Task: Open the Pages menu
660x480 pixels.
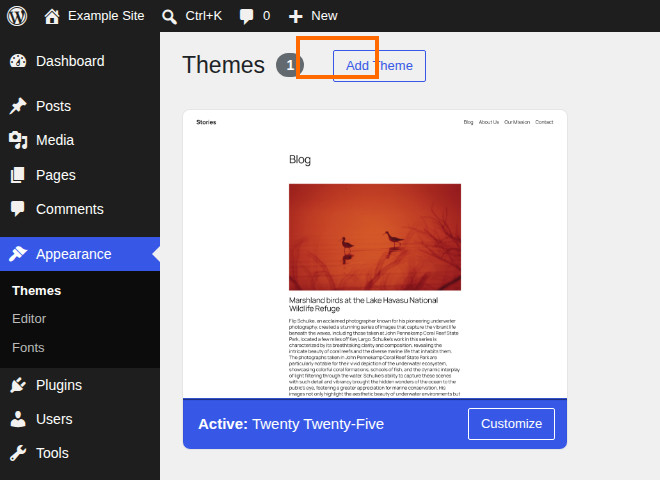Action: coord(56,175)
